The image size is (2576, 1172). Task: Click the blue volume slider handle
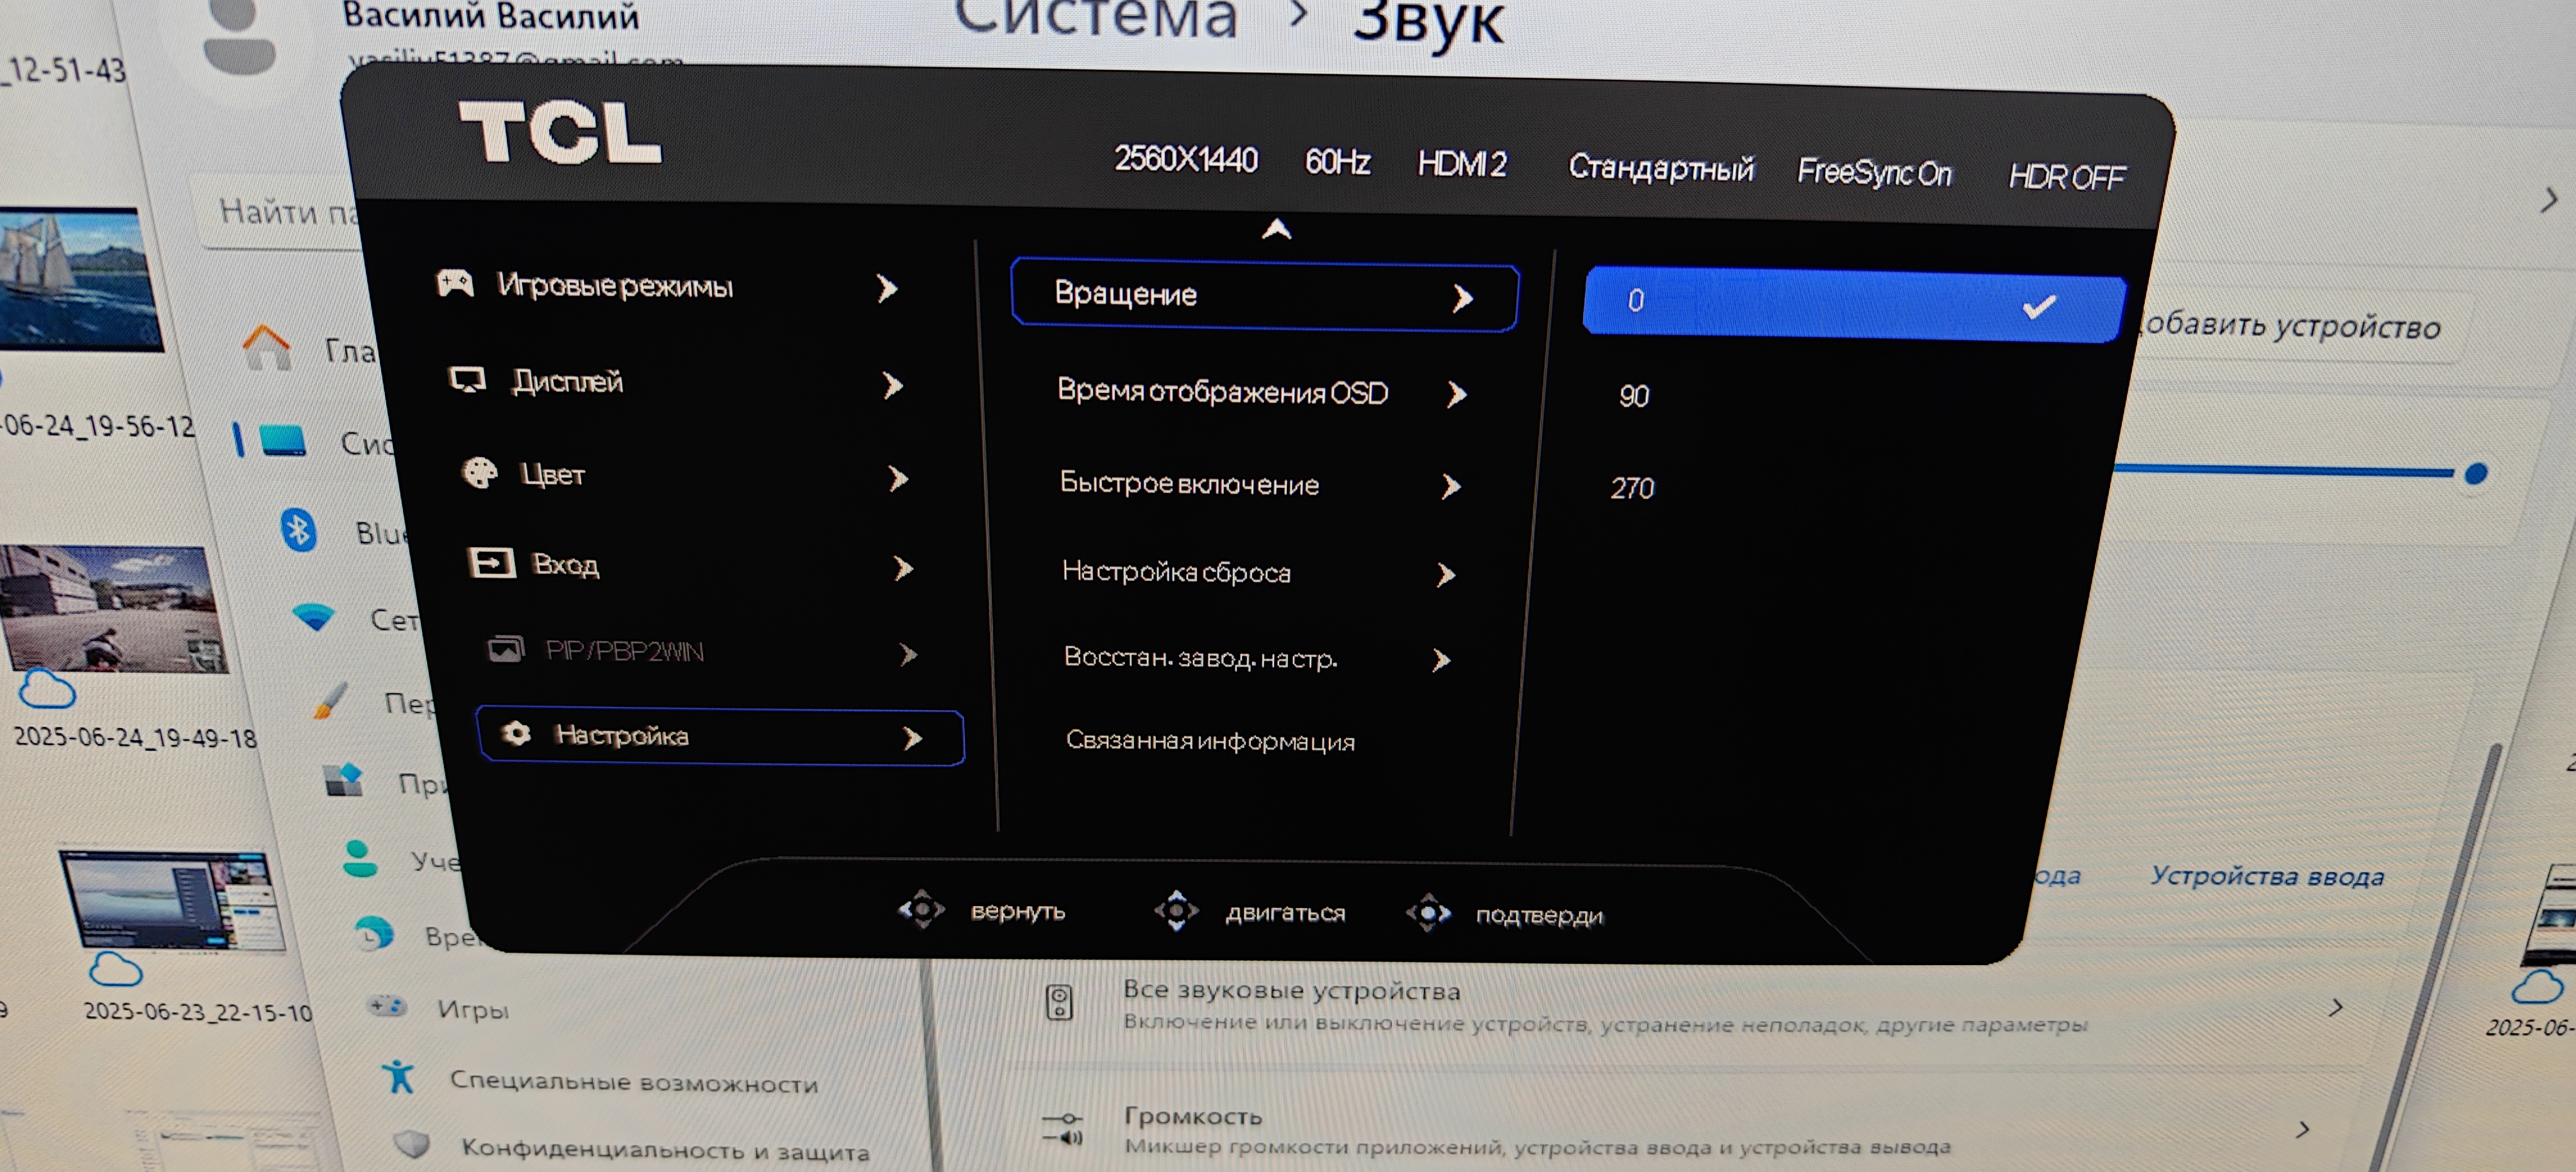2475,474
